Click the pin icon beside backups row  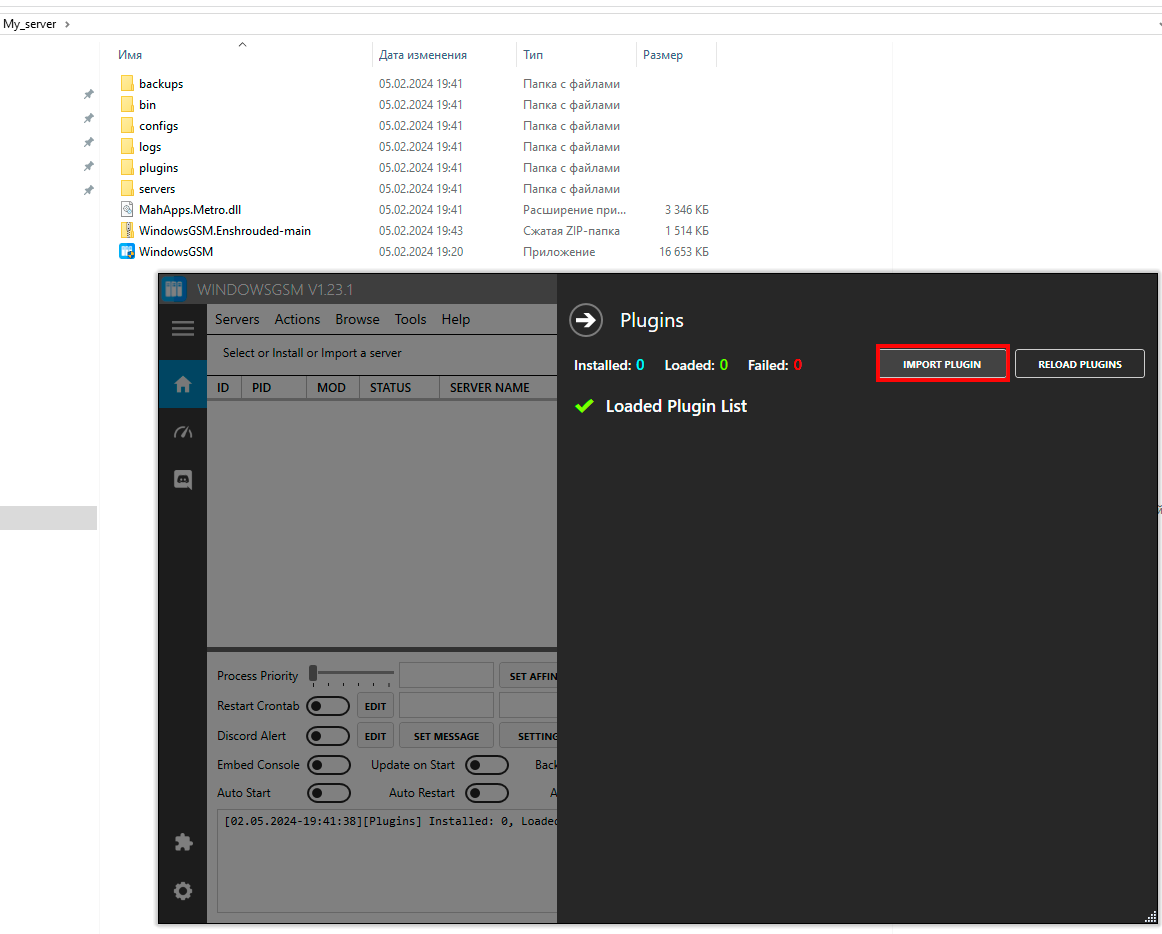tap(88, 94)
